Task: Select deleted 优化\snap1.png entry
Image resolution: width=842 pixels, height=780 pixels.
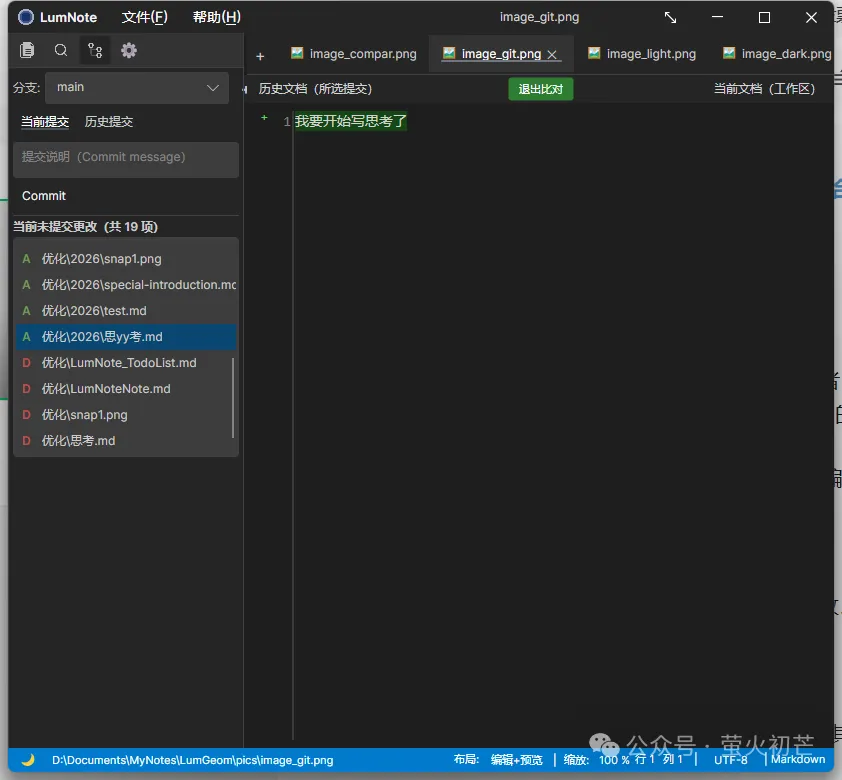Action: tap(126, 415)
